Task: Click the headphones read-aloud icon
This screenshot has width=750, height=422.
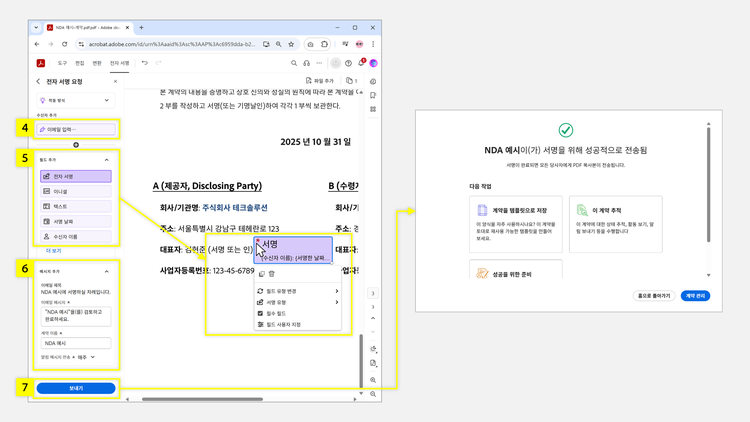Action: (307, 63)
